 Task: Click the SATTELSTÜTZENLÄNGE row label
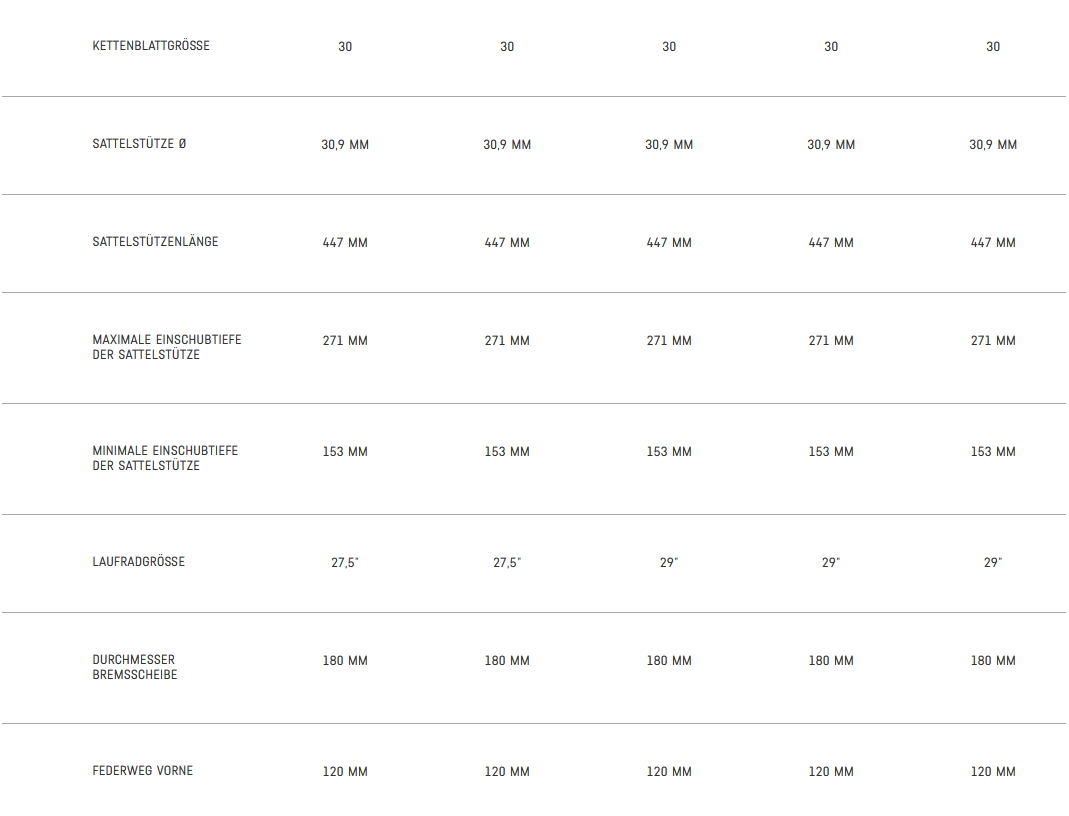(x=155, y=242)
